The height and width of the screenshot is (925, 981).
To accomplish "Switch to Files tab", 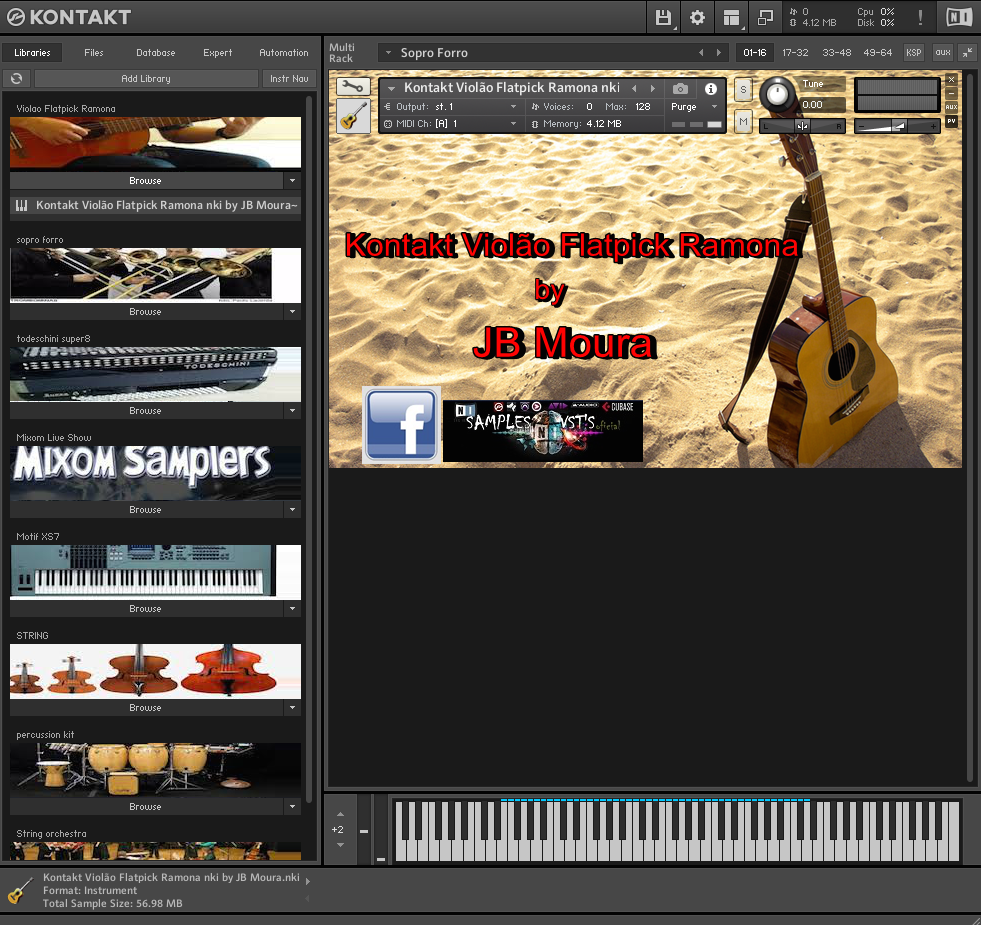I will [x=94, y=53].
